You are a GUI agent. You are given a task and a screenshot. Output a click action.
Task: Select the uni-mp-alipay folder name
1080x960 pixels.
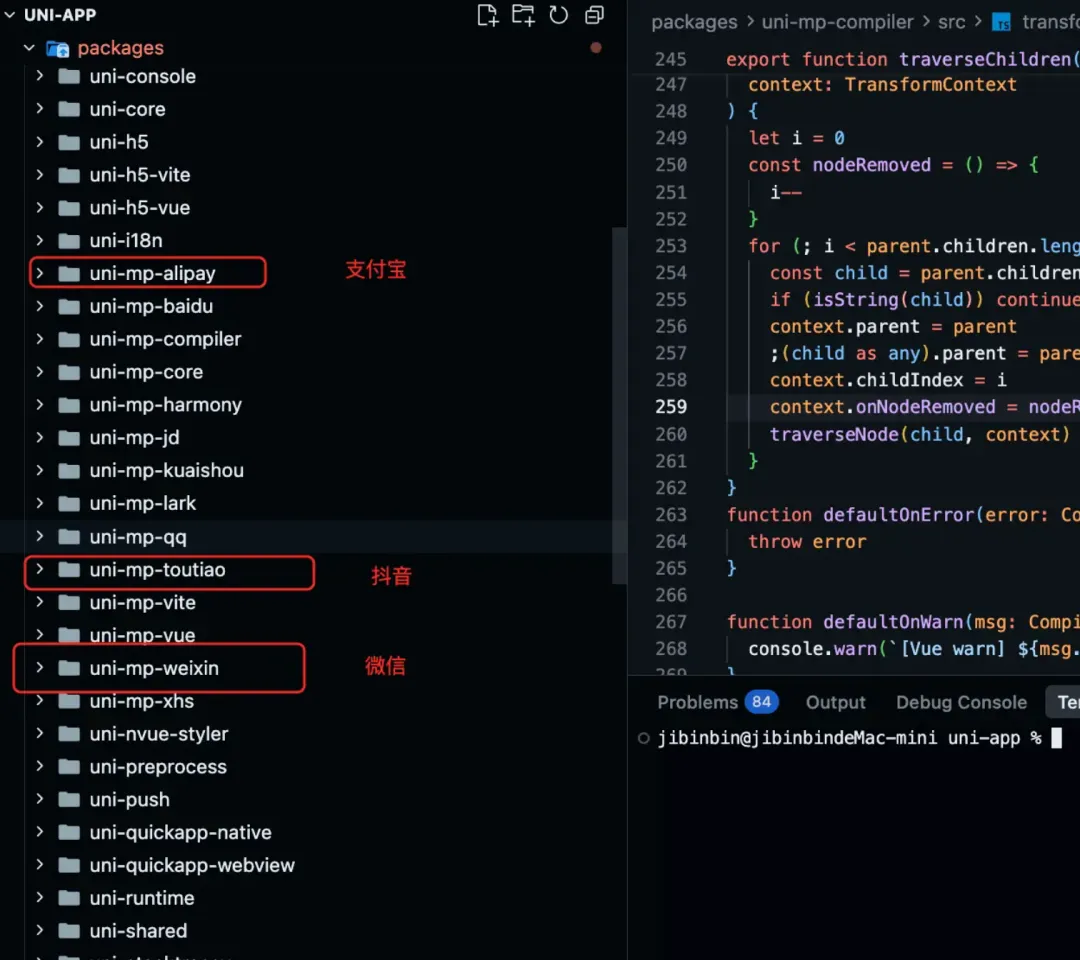pos(152,273)
